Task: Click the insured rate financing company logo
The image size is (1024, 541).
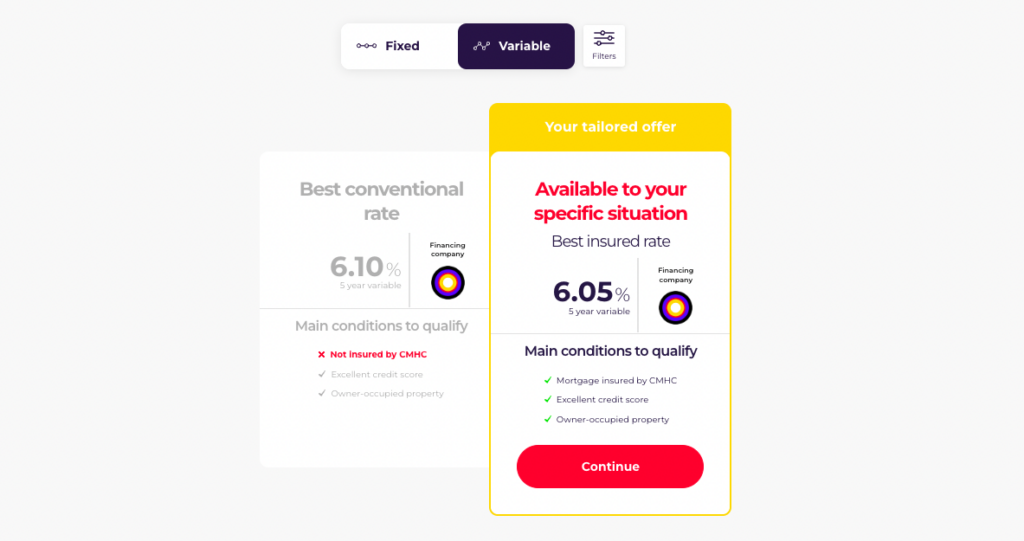Action: [x=675, y=307]
